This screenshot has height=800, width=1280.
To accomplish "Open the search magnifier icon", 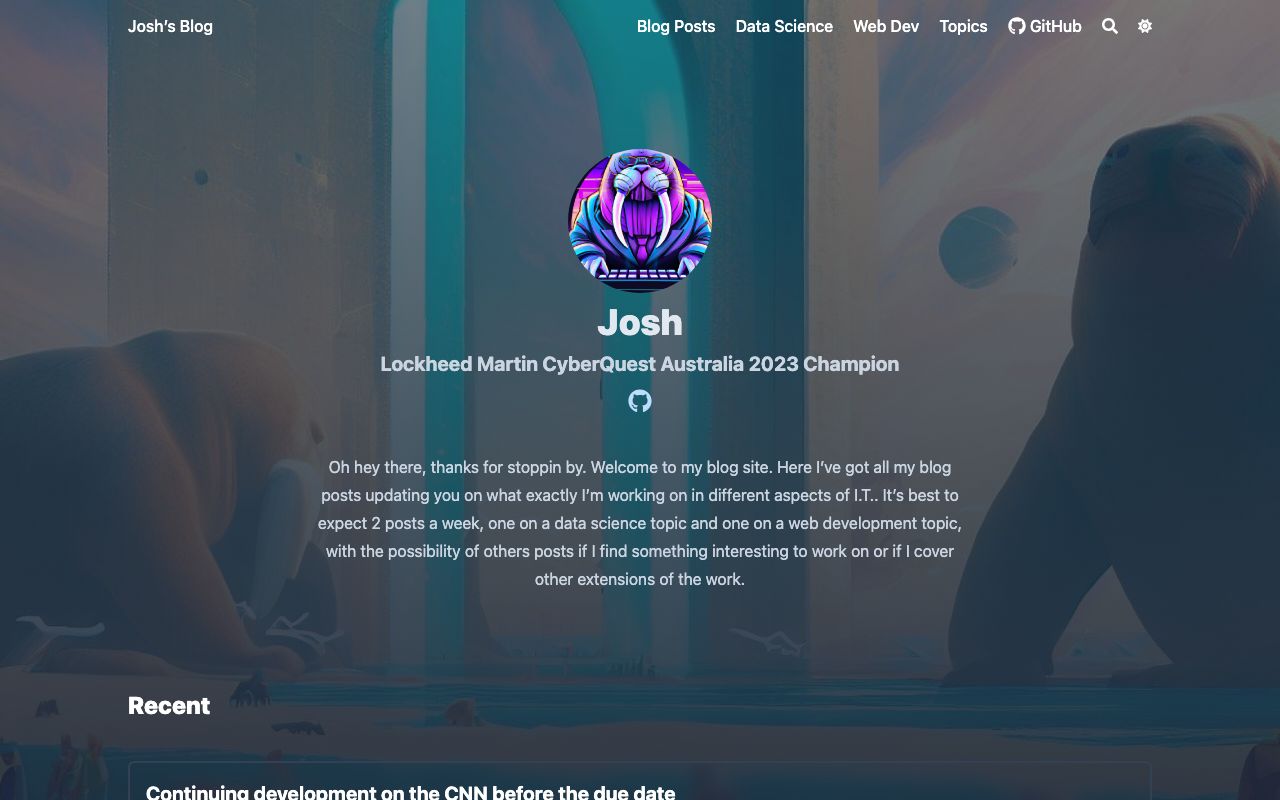I will click(x=1110, y=26).
